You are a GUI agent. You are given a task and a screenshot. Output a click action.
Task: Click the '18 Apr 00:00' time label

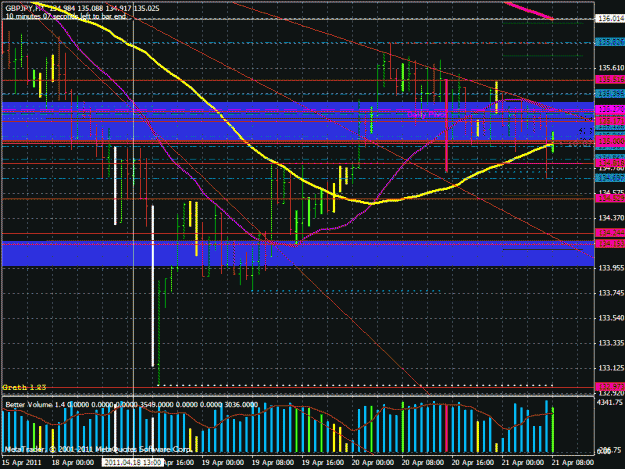(x=73, y=463)
